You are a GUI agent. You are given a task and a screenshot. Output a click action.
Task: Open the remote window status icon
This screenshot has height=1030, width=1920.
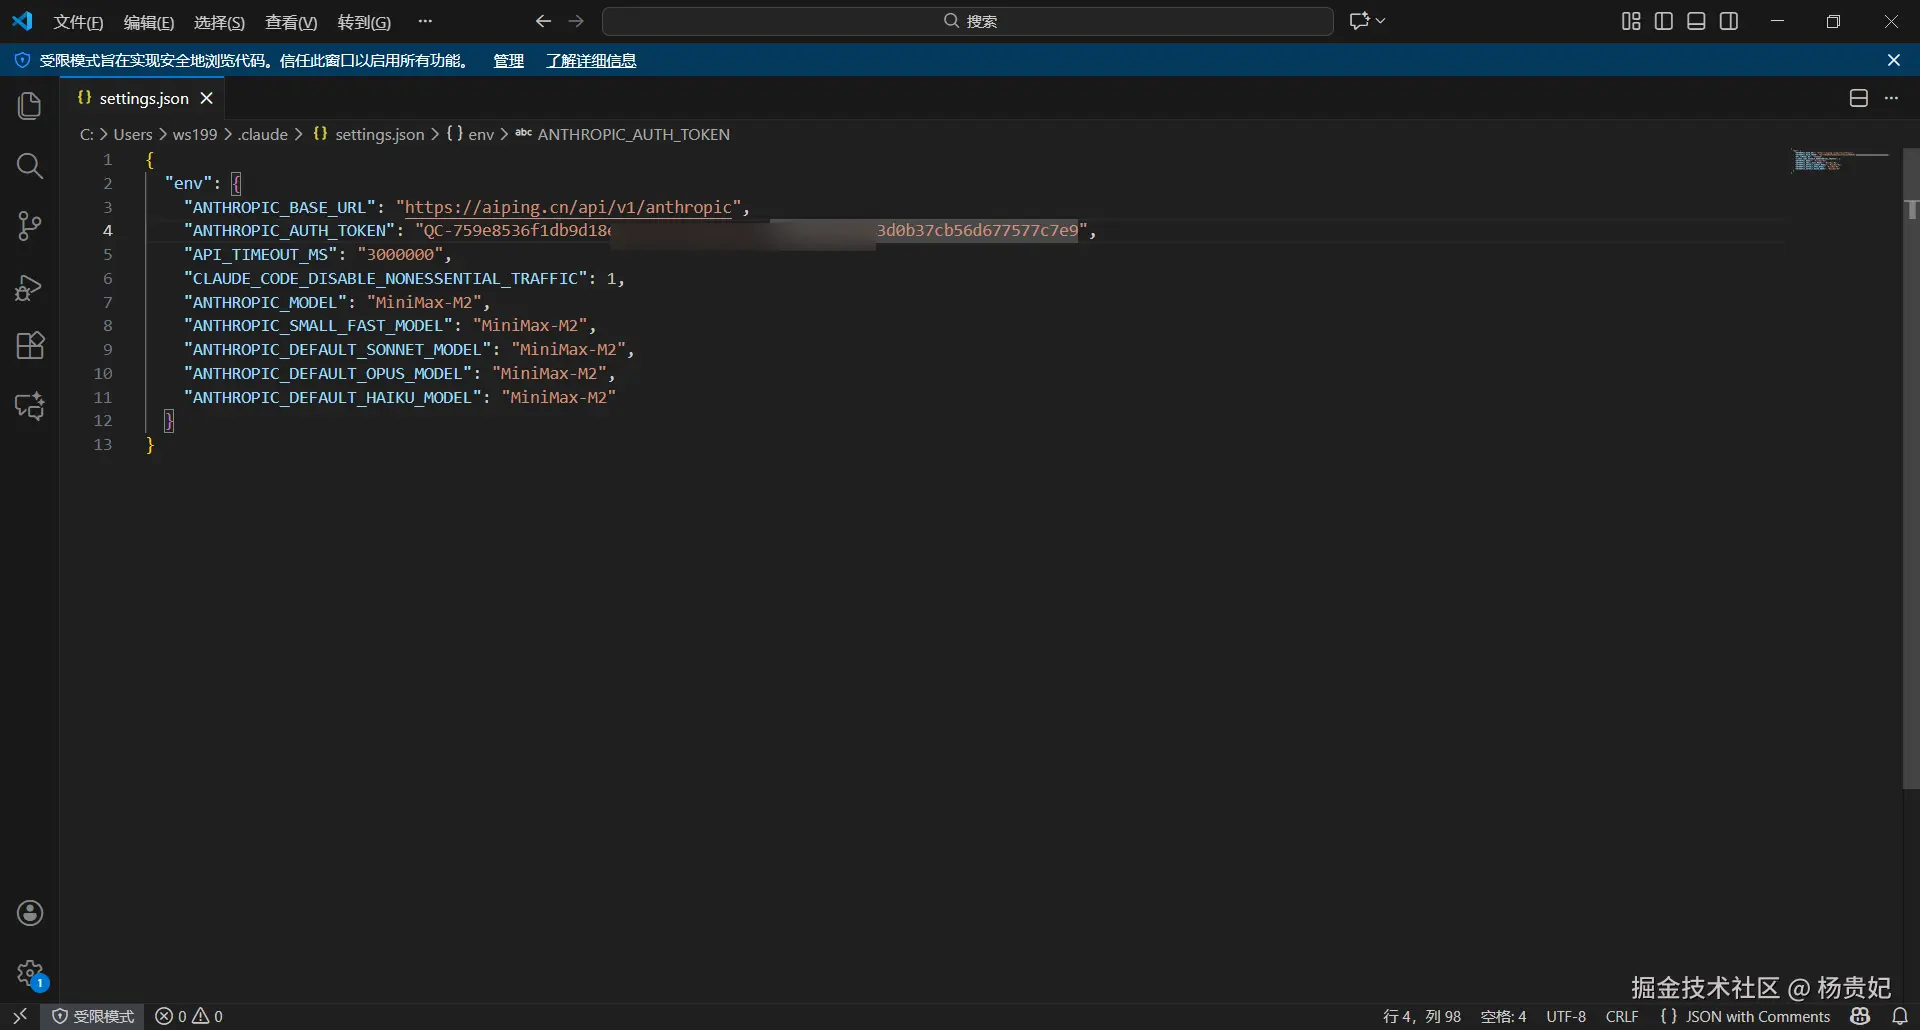20,1016
